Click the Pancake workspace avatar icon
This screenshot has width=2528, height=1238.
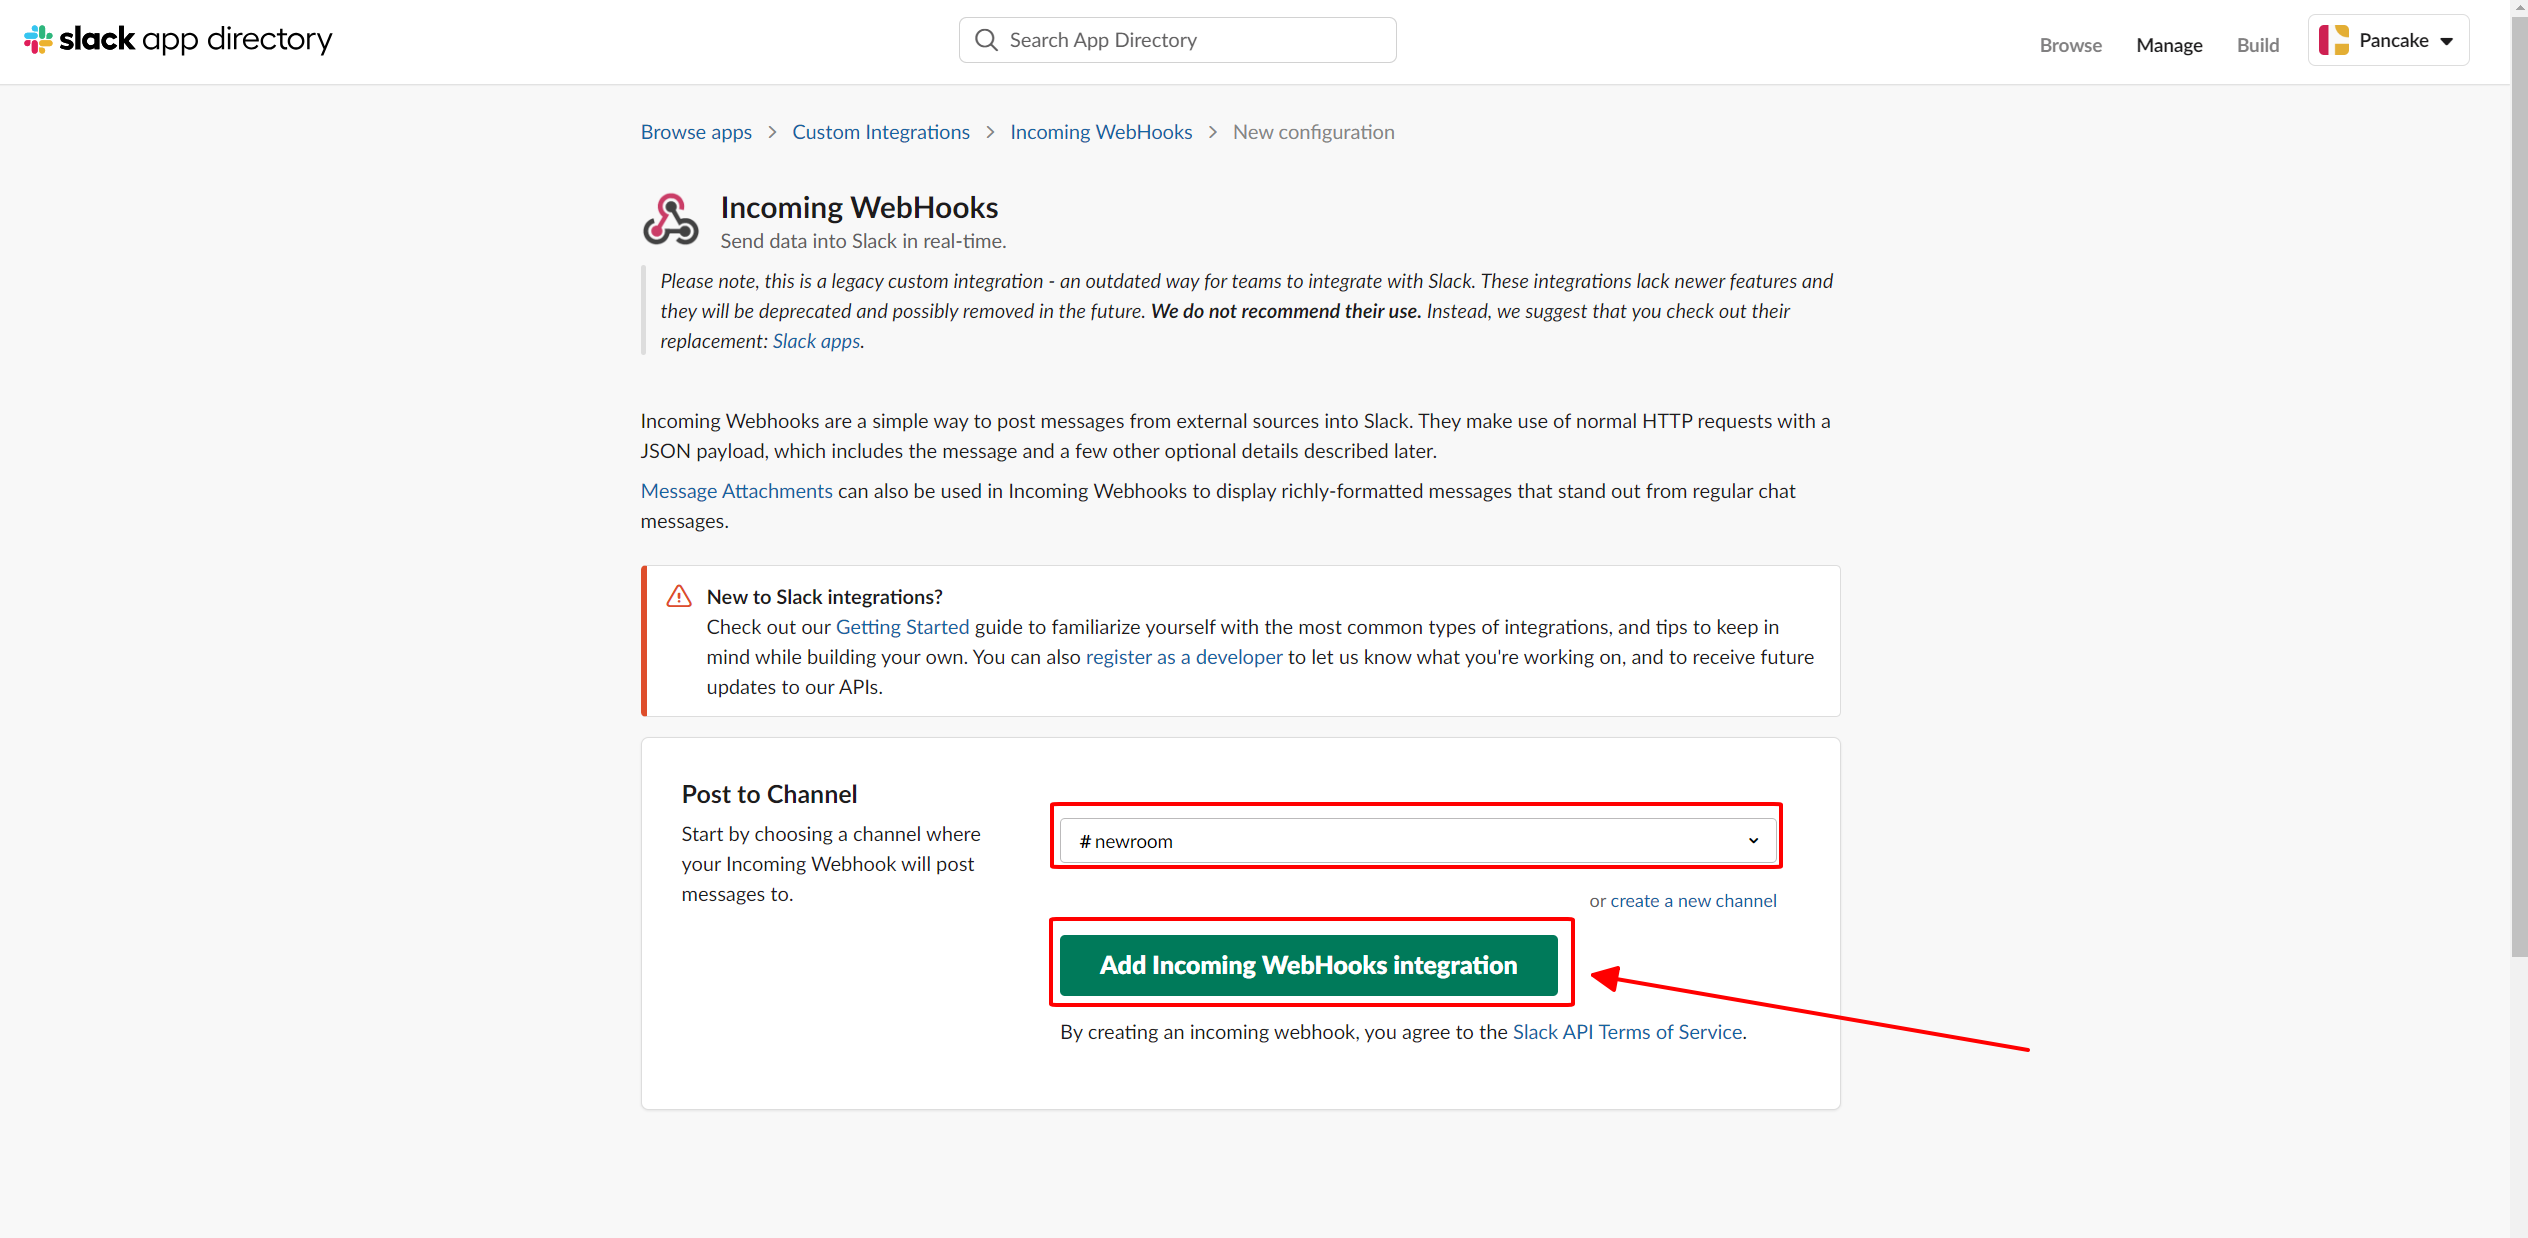tap(2334, 40)
